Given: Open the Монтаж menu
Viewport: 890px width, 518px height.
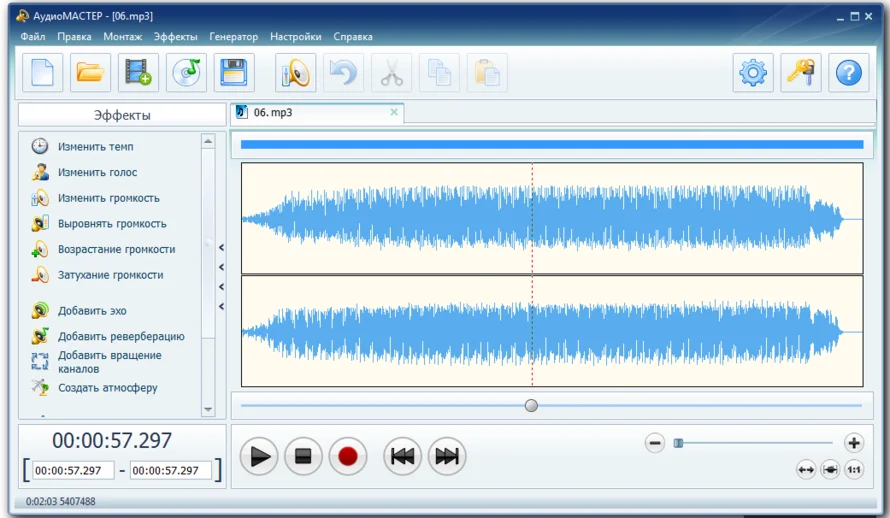Looking at the screenshot, I should click(x=122, y=37).
